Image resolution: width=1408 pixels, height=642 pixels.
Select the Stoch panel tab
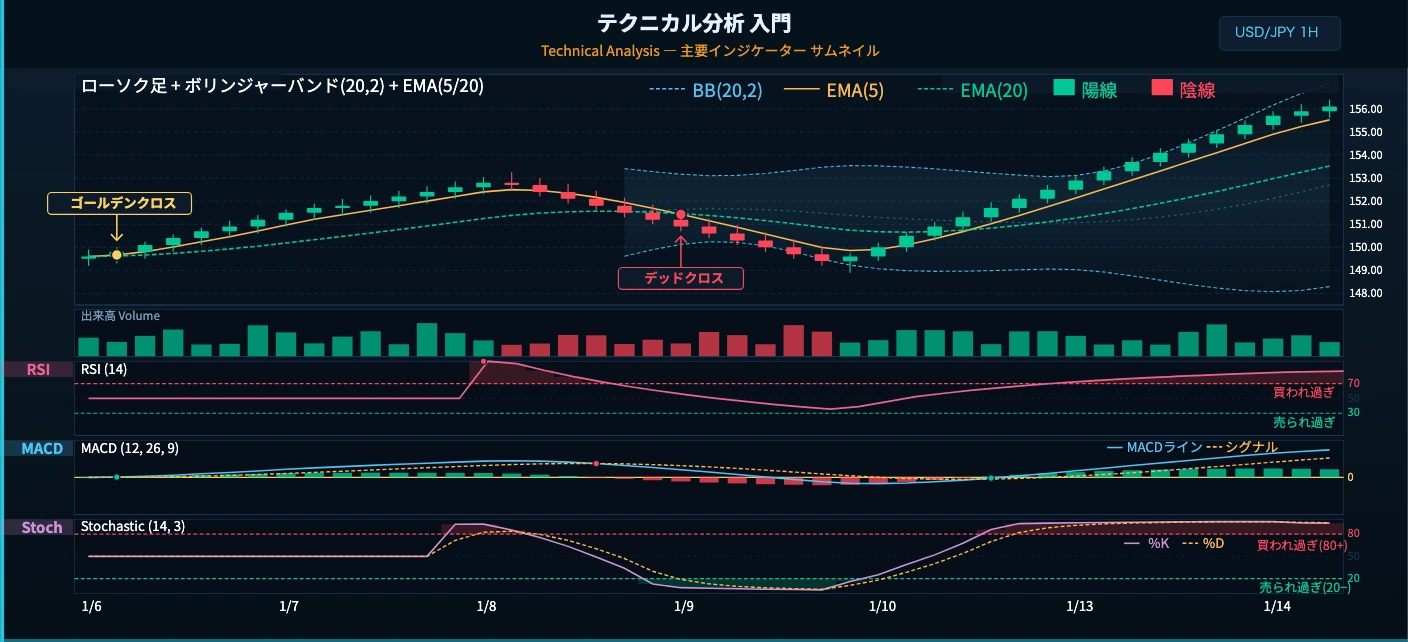(x=38, y=527)
